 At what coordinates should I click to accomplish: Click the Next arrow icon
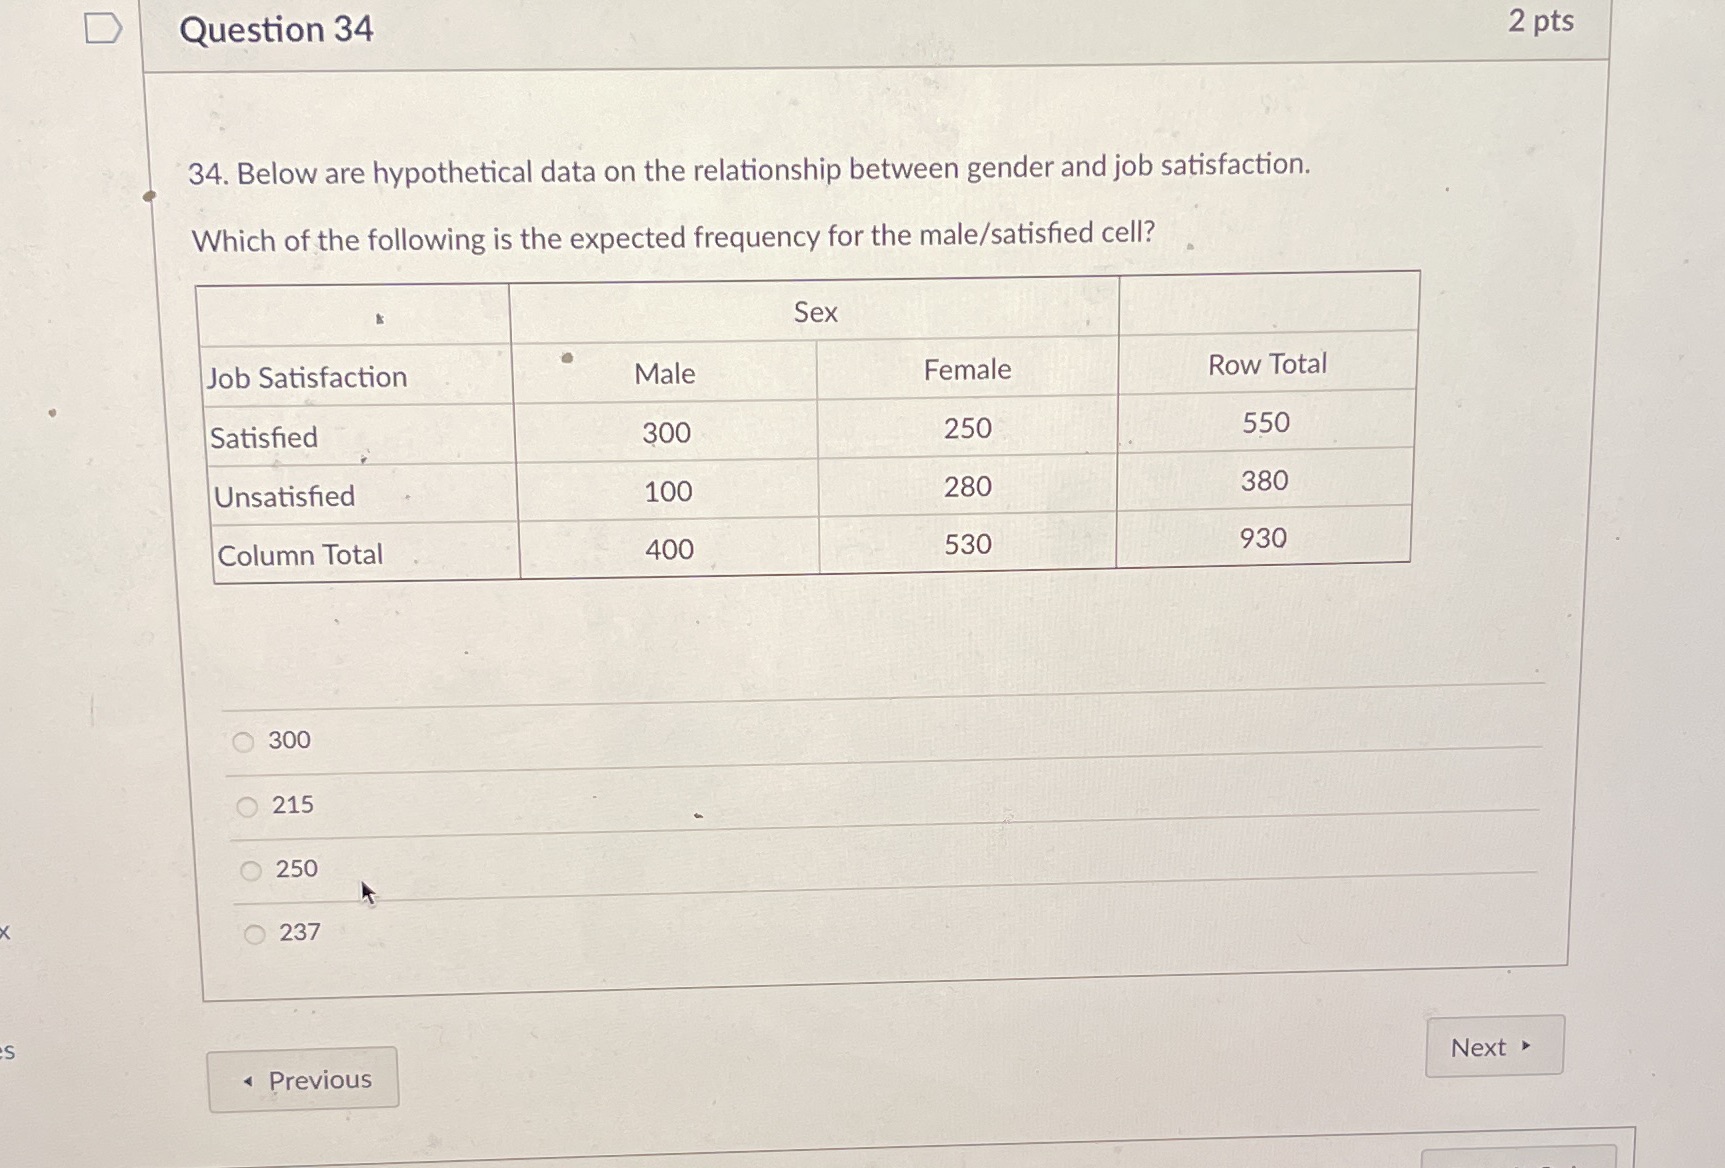click(1527, 1046)
